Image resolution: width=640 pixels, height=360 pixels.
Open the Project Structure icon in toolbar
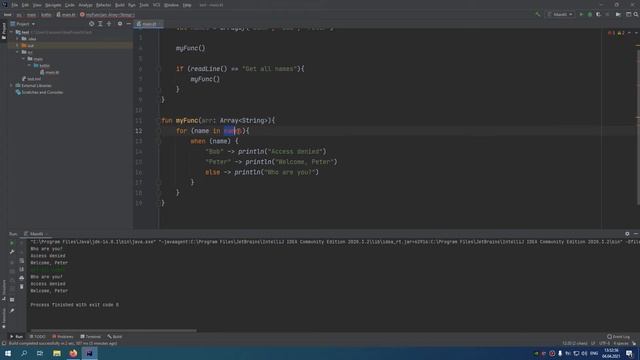(629, 14)
